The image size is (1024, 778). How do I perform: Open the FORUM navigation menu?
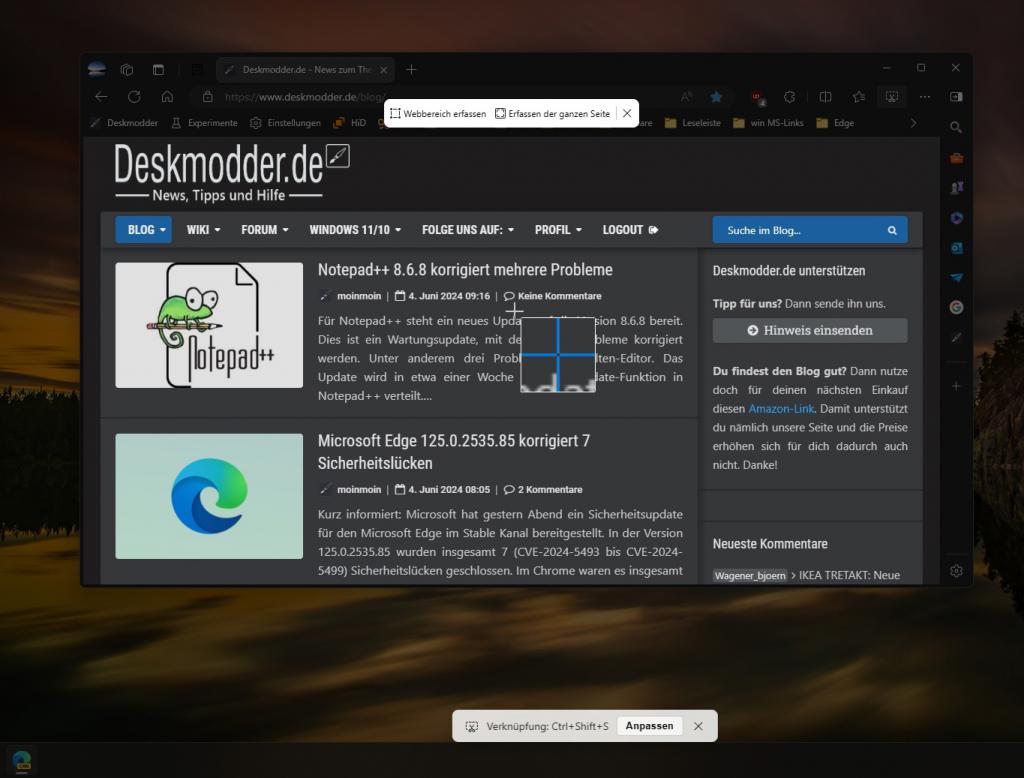(264, 230)
